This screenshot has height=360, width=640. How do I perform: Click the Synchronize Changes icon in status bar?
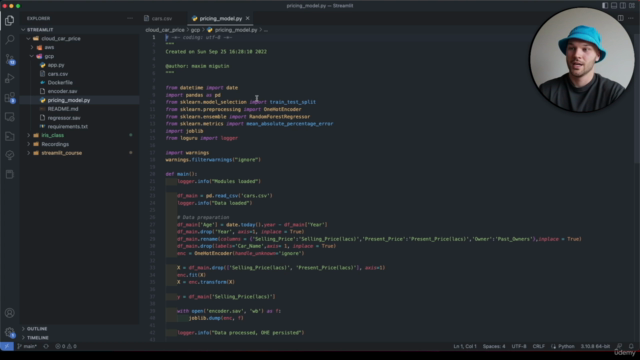pos(46,346)
